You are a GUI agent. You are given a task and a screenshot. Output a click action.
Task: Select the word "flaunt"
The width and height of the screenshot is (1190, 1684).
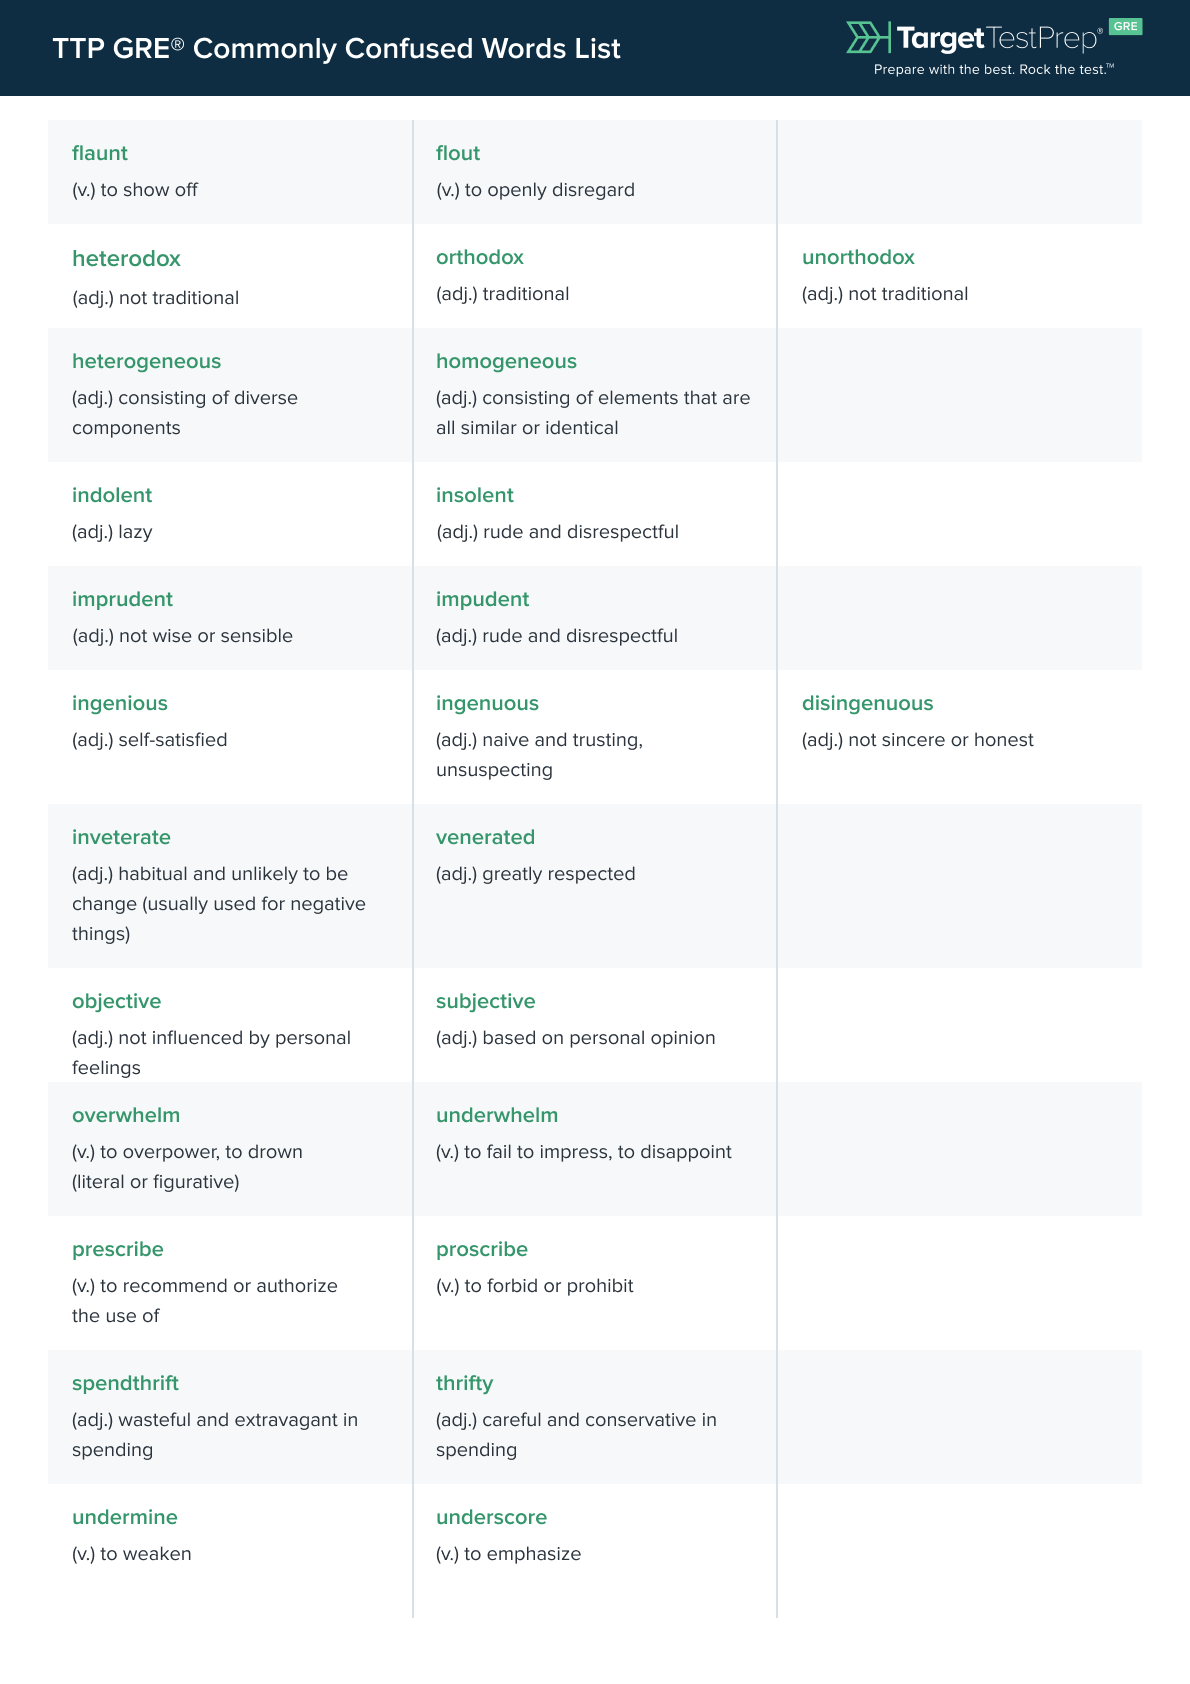pyautogui.click(x=100, y=153)
